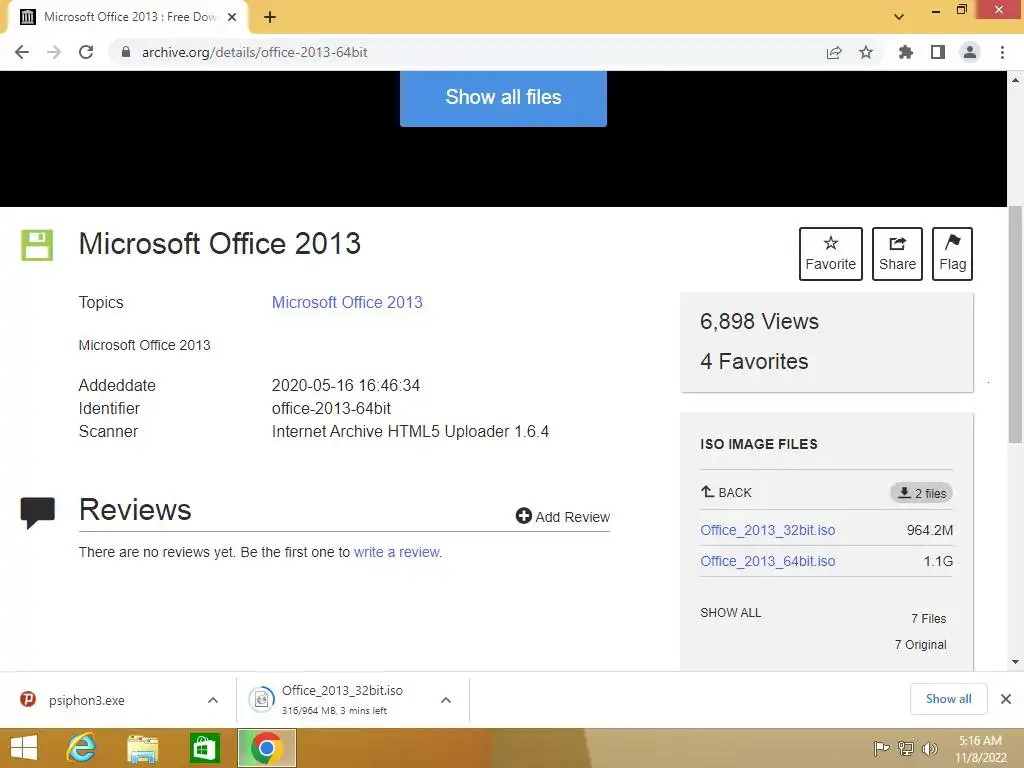Viewport: 1024px width, 768px height.
Task: Click the Add Review plus button
Action: [562, 517]
